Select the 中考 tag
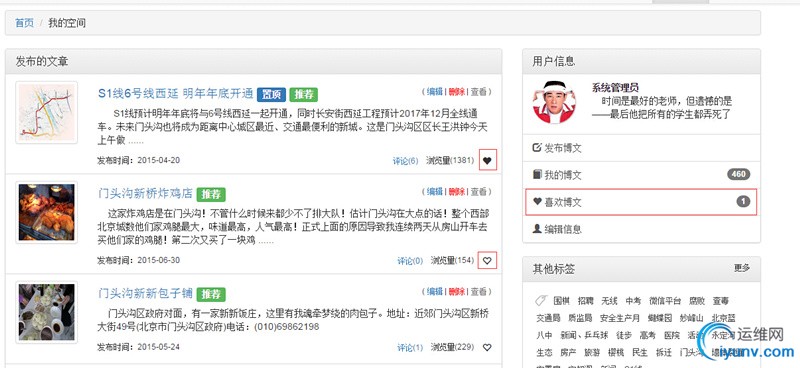The image size is (800, 368). click(x=633, y=301)
